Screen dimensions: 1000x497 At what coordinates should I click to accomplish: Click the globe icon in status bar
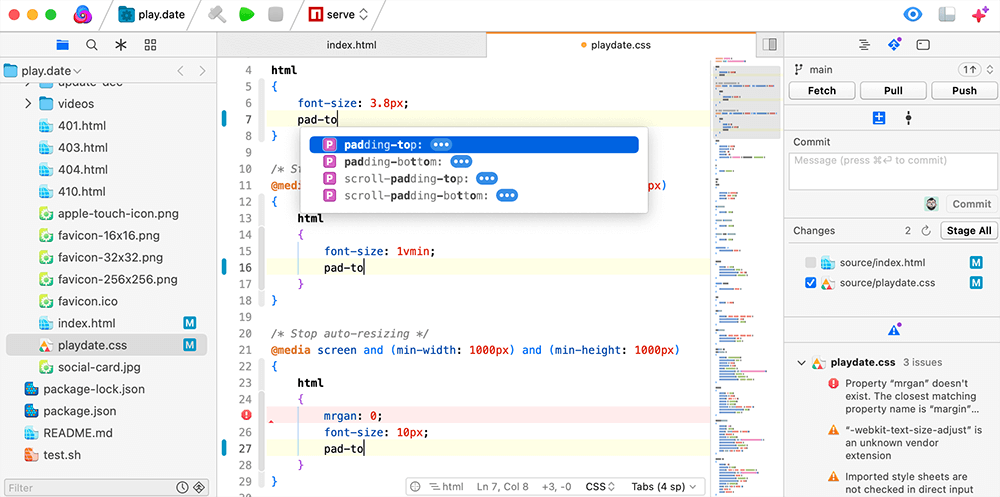[x=416, y=486]
